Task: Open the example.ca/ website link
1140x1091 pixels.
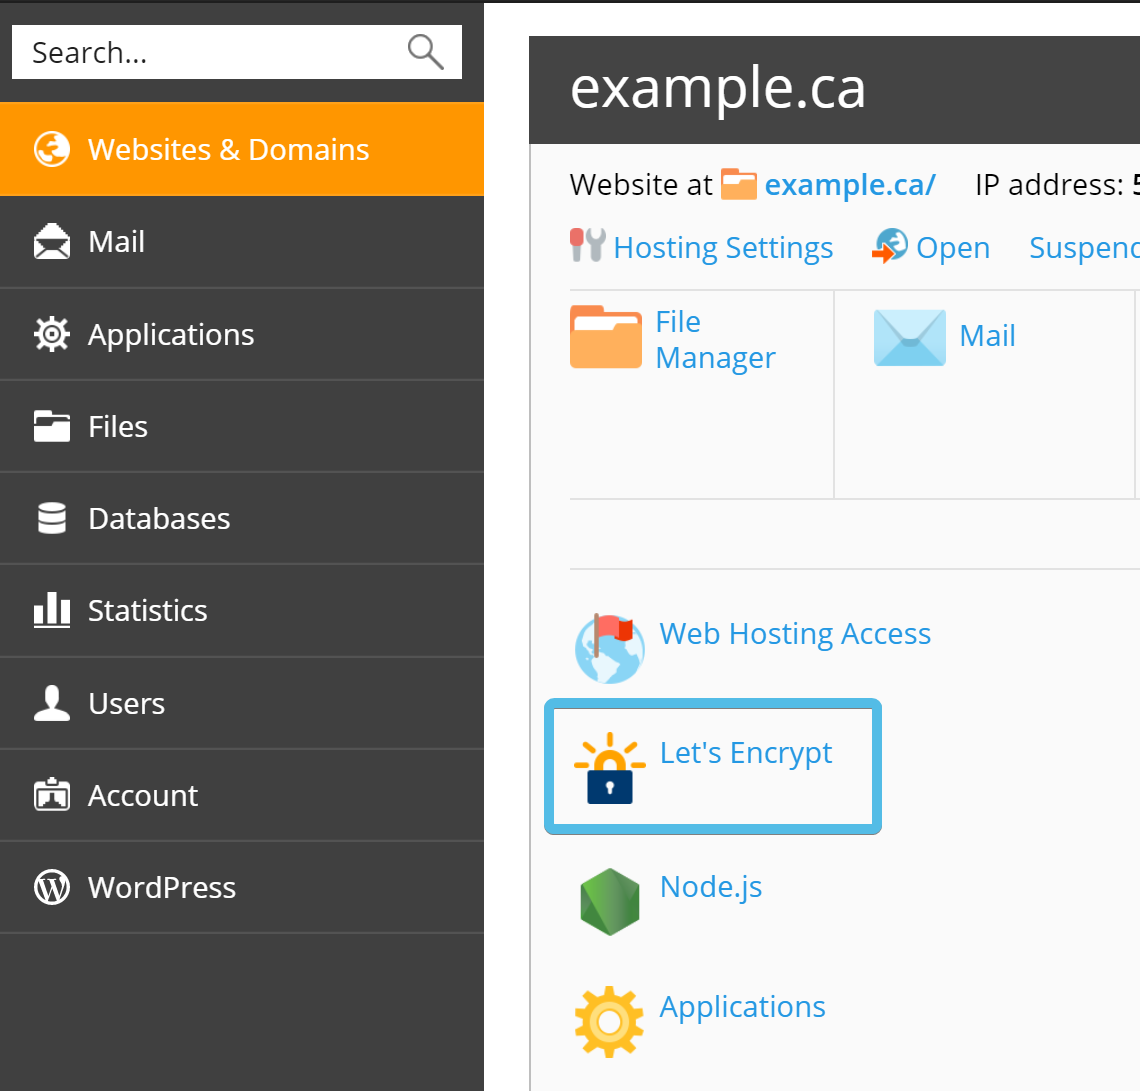Action: point(850,185)
